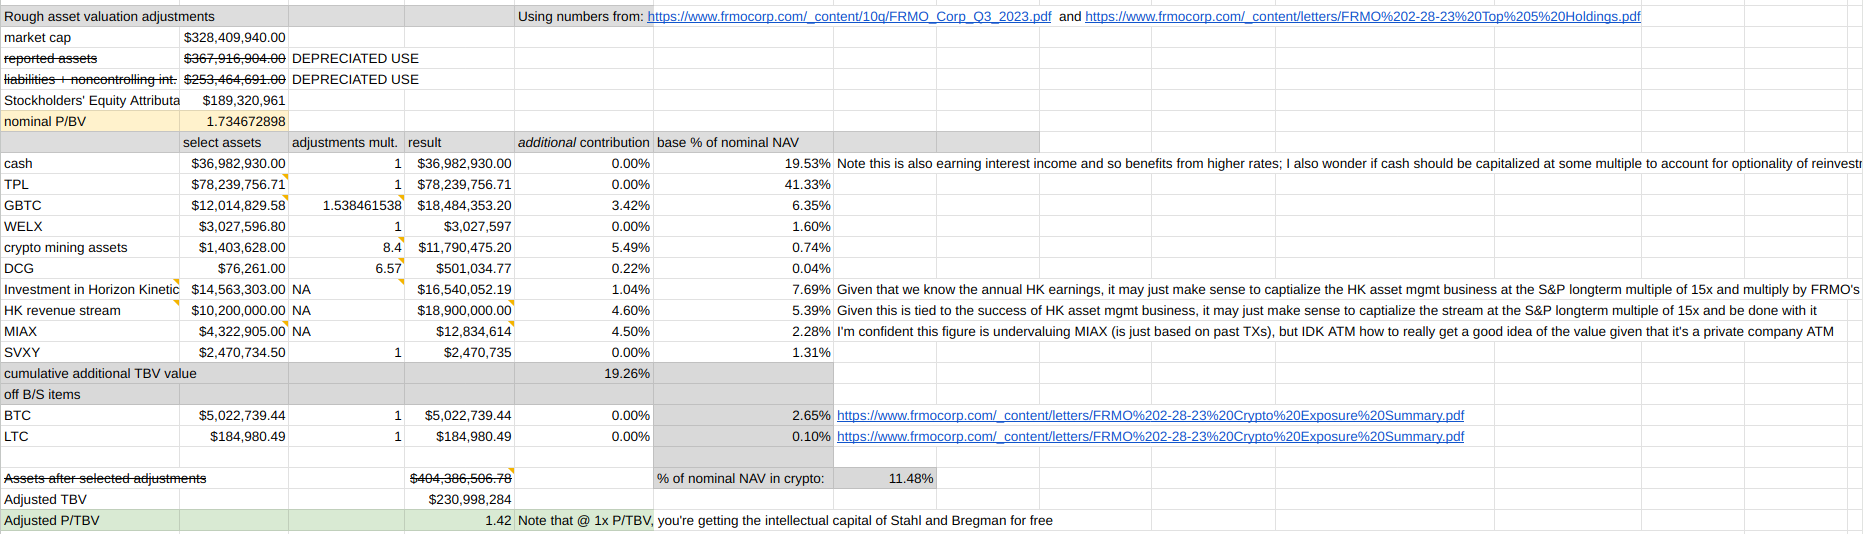Click the MIAX undervaluing note text
The width and height of the screenshot is (1864, 534).
click(x=1335, y=331)
